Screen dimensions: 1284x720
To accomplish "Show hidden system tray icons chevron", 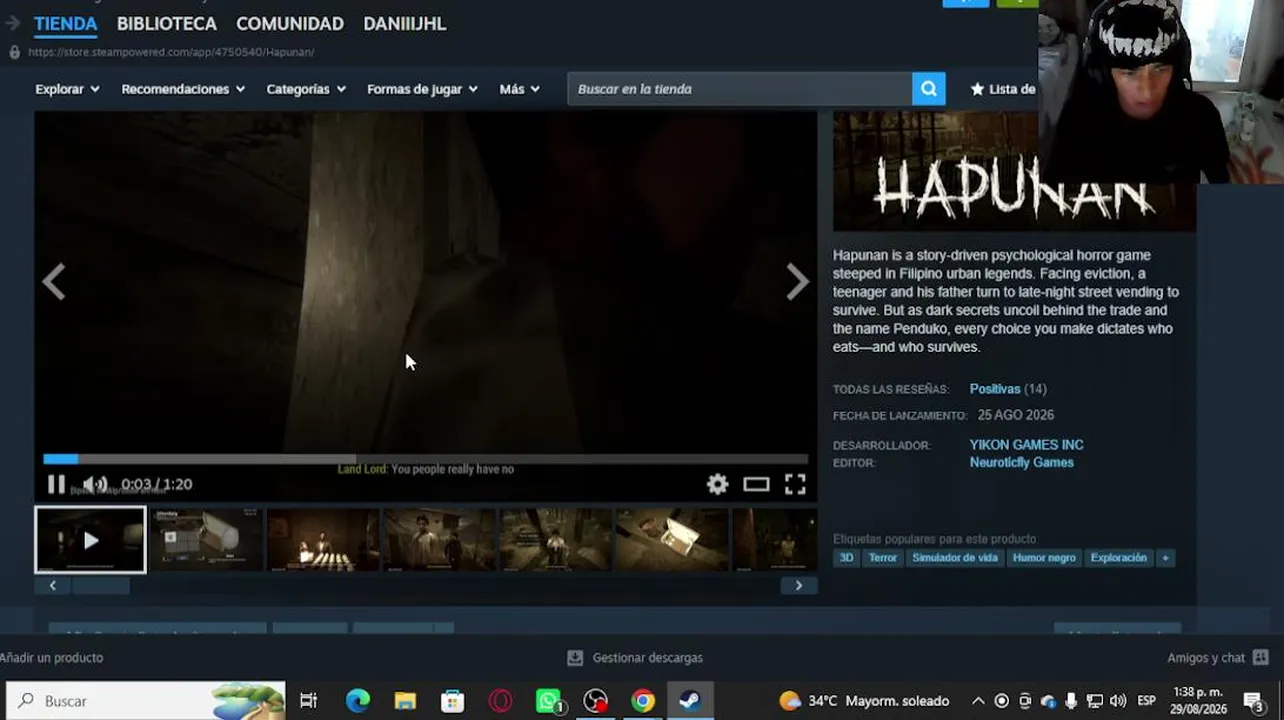I will [978, 701].
